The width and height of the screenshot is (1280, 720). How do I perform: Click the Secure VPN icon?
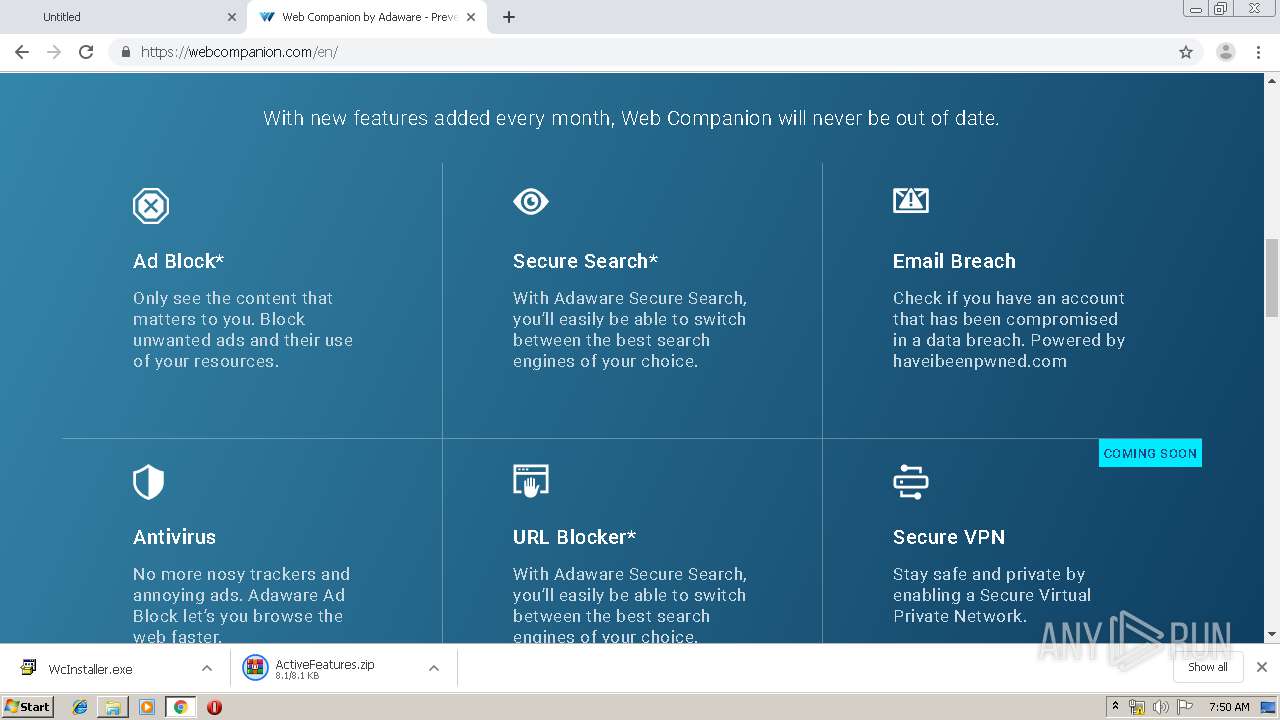click(911, 481)
